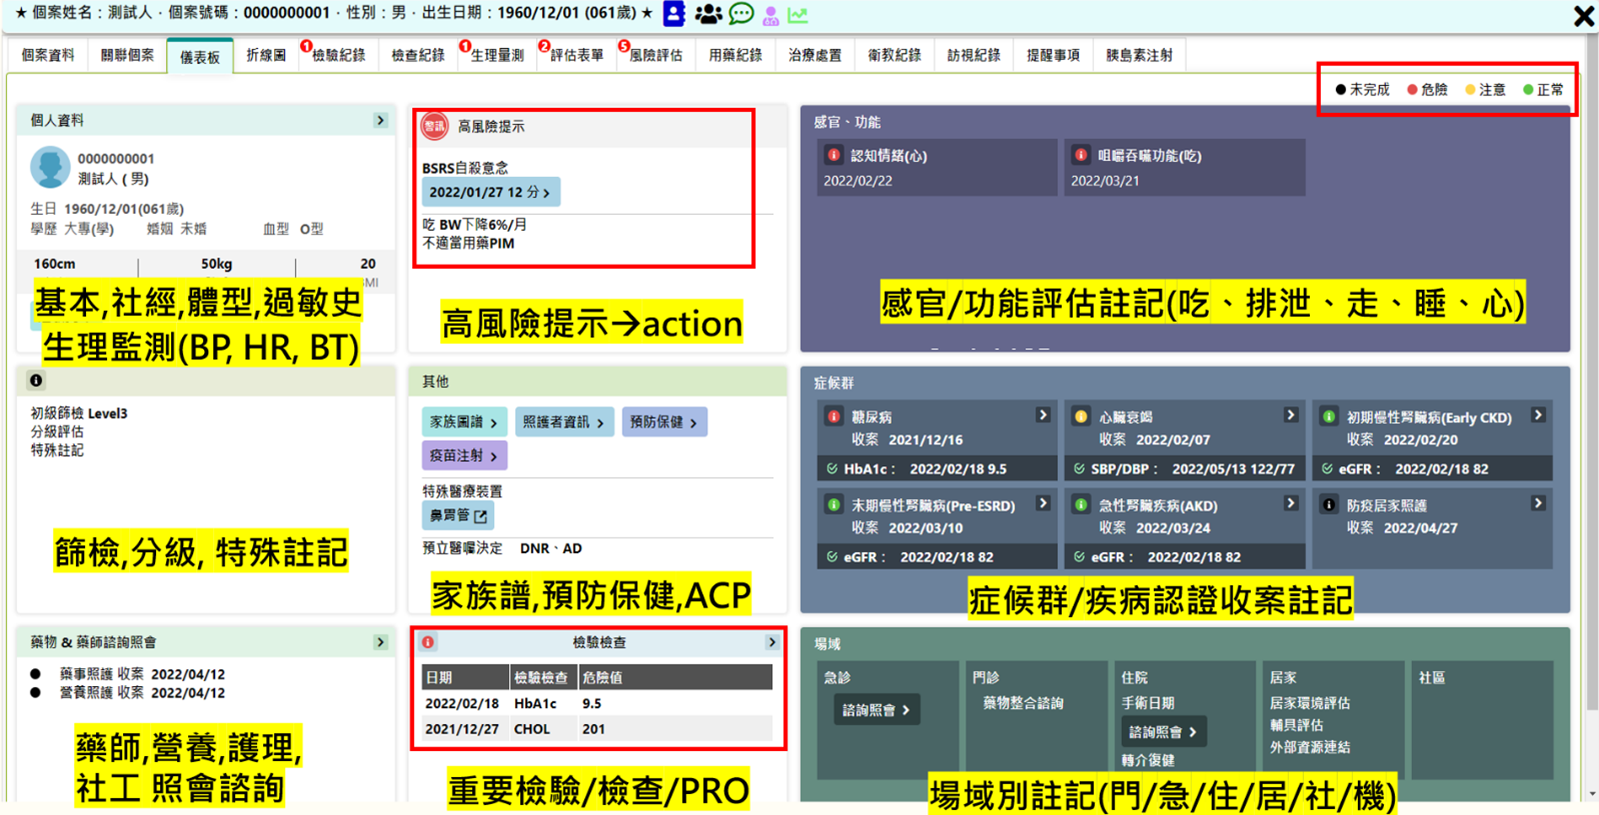Open the green chat bubble icon
This screenshot has width=1599, height=815.
pos(741,14)
